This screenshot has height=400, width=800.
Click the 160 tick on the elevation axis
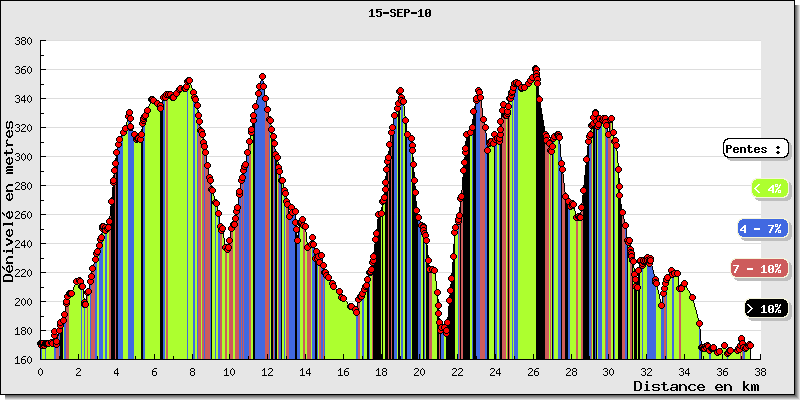[24, 359]
